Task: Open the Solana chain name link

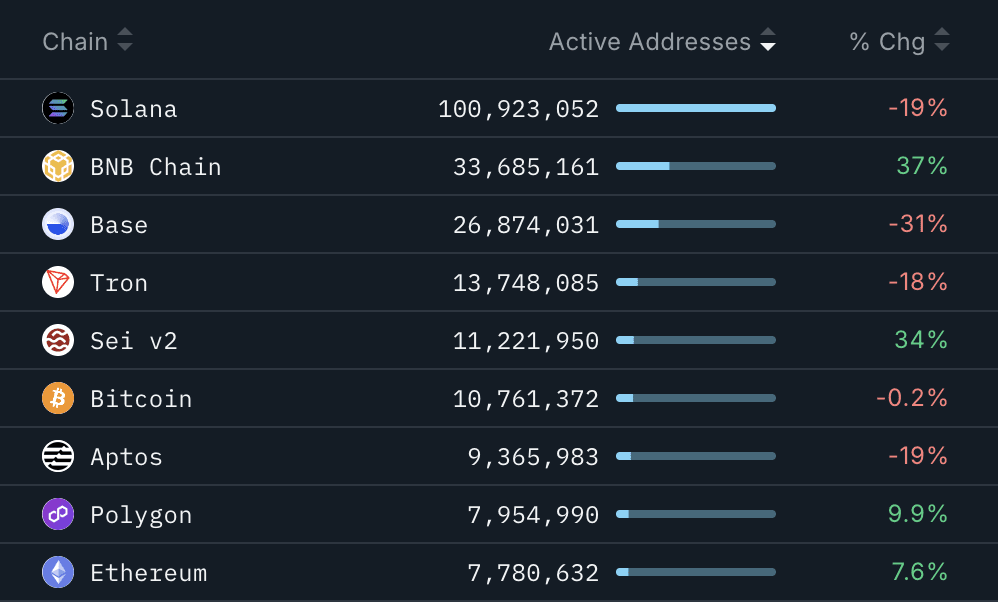Action: coord(134,109)
